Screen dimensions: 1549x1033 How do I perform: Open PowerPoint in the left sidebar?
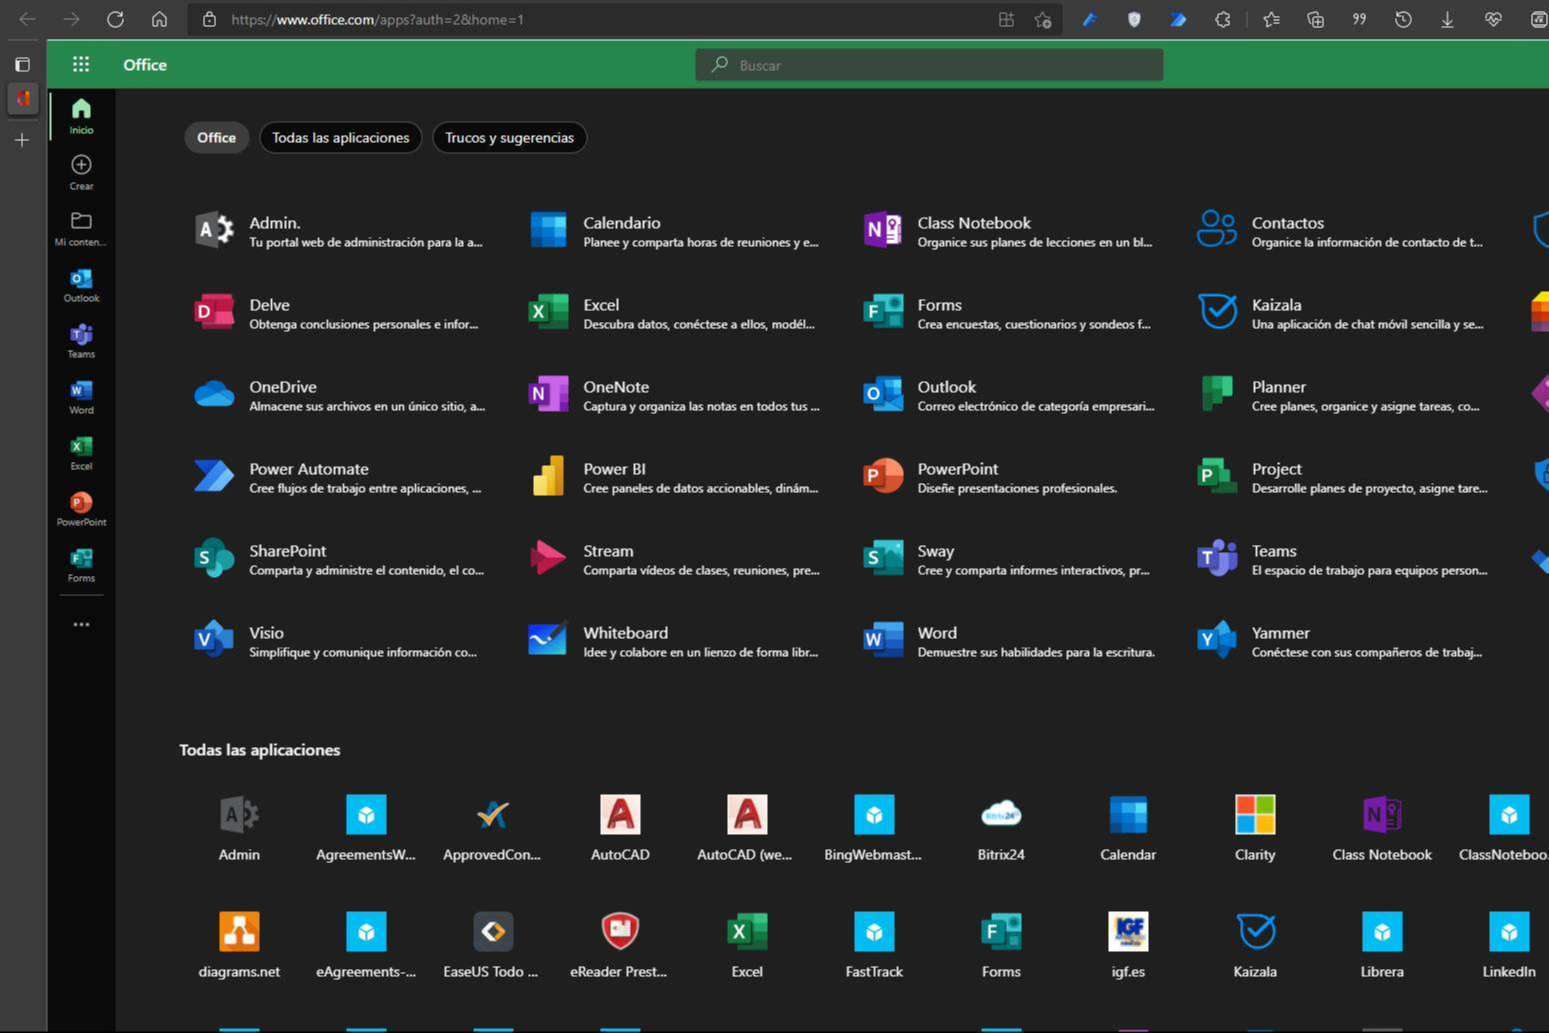(x=81, y=508)
